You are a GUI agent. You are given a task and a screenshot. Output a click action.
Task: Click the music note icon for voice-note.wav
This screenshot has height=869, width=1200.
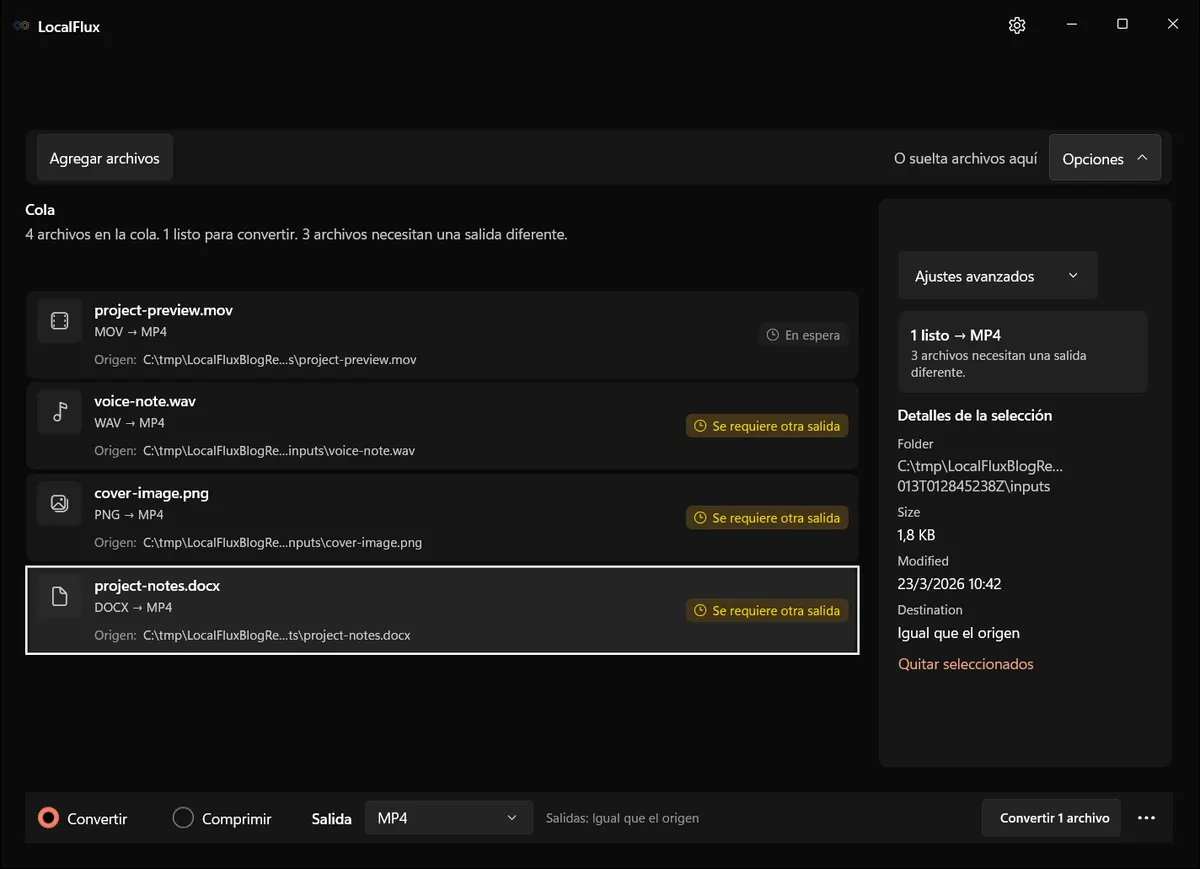59,412
